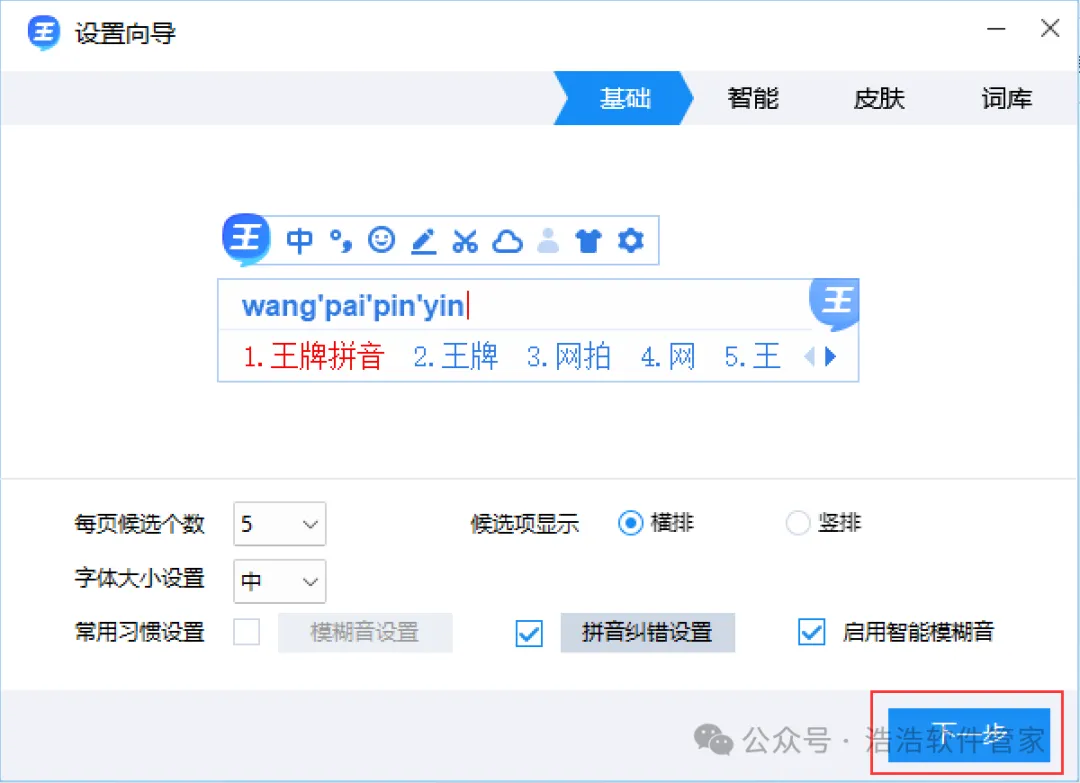Image resolution: width=1080 pixels, height=783 pixels.
Task: Click the Wangpai logo in the title bar
Action: coord(43,32)
